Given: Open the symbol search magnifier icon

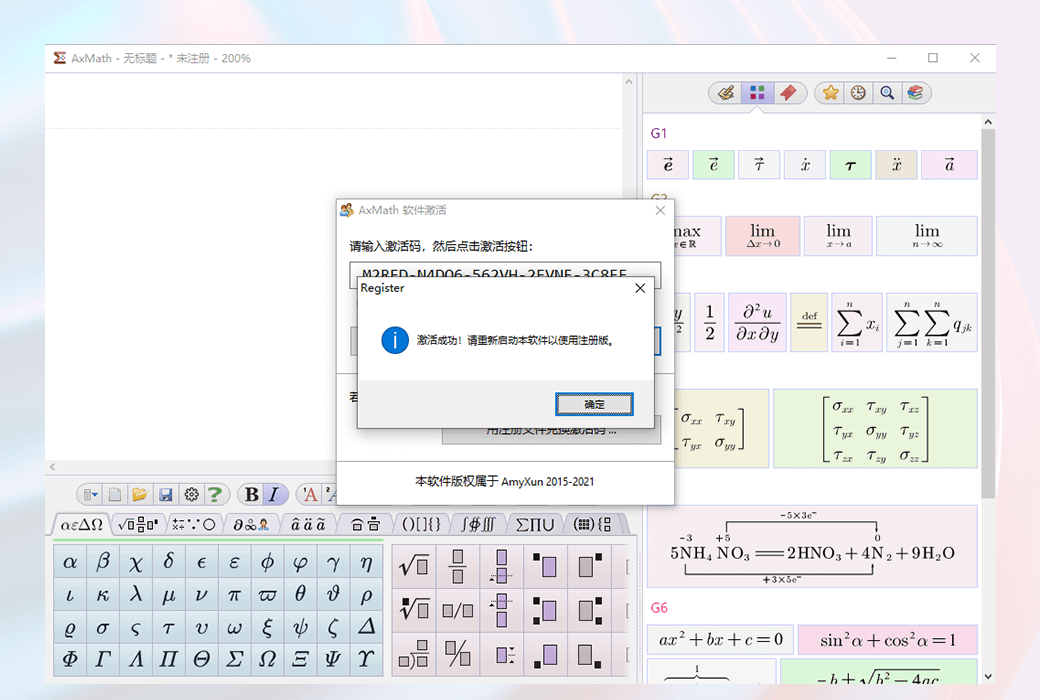Looking at the screenshot, I should [x=886, y=92].
